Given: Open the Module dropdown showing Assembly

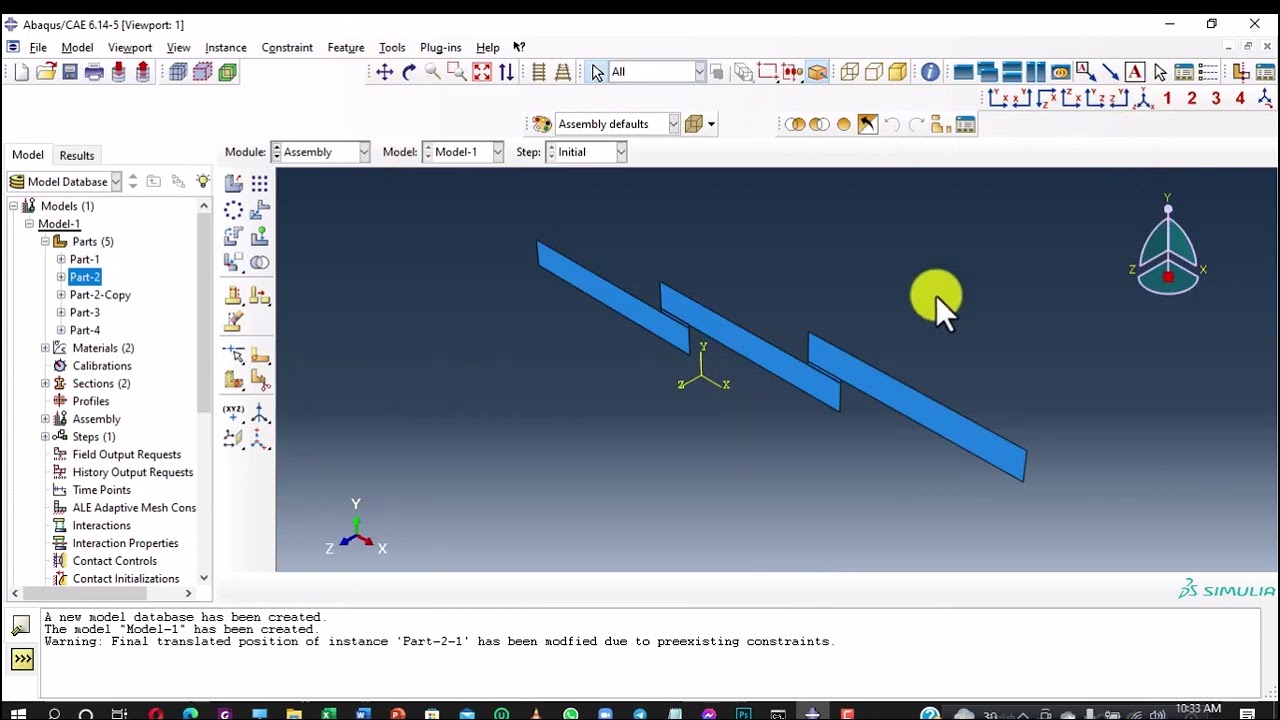Looking at the screenshot, I should 321,152.
